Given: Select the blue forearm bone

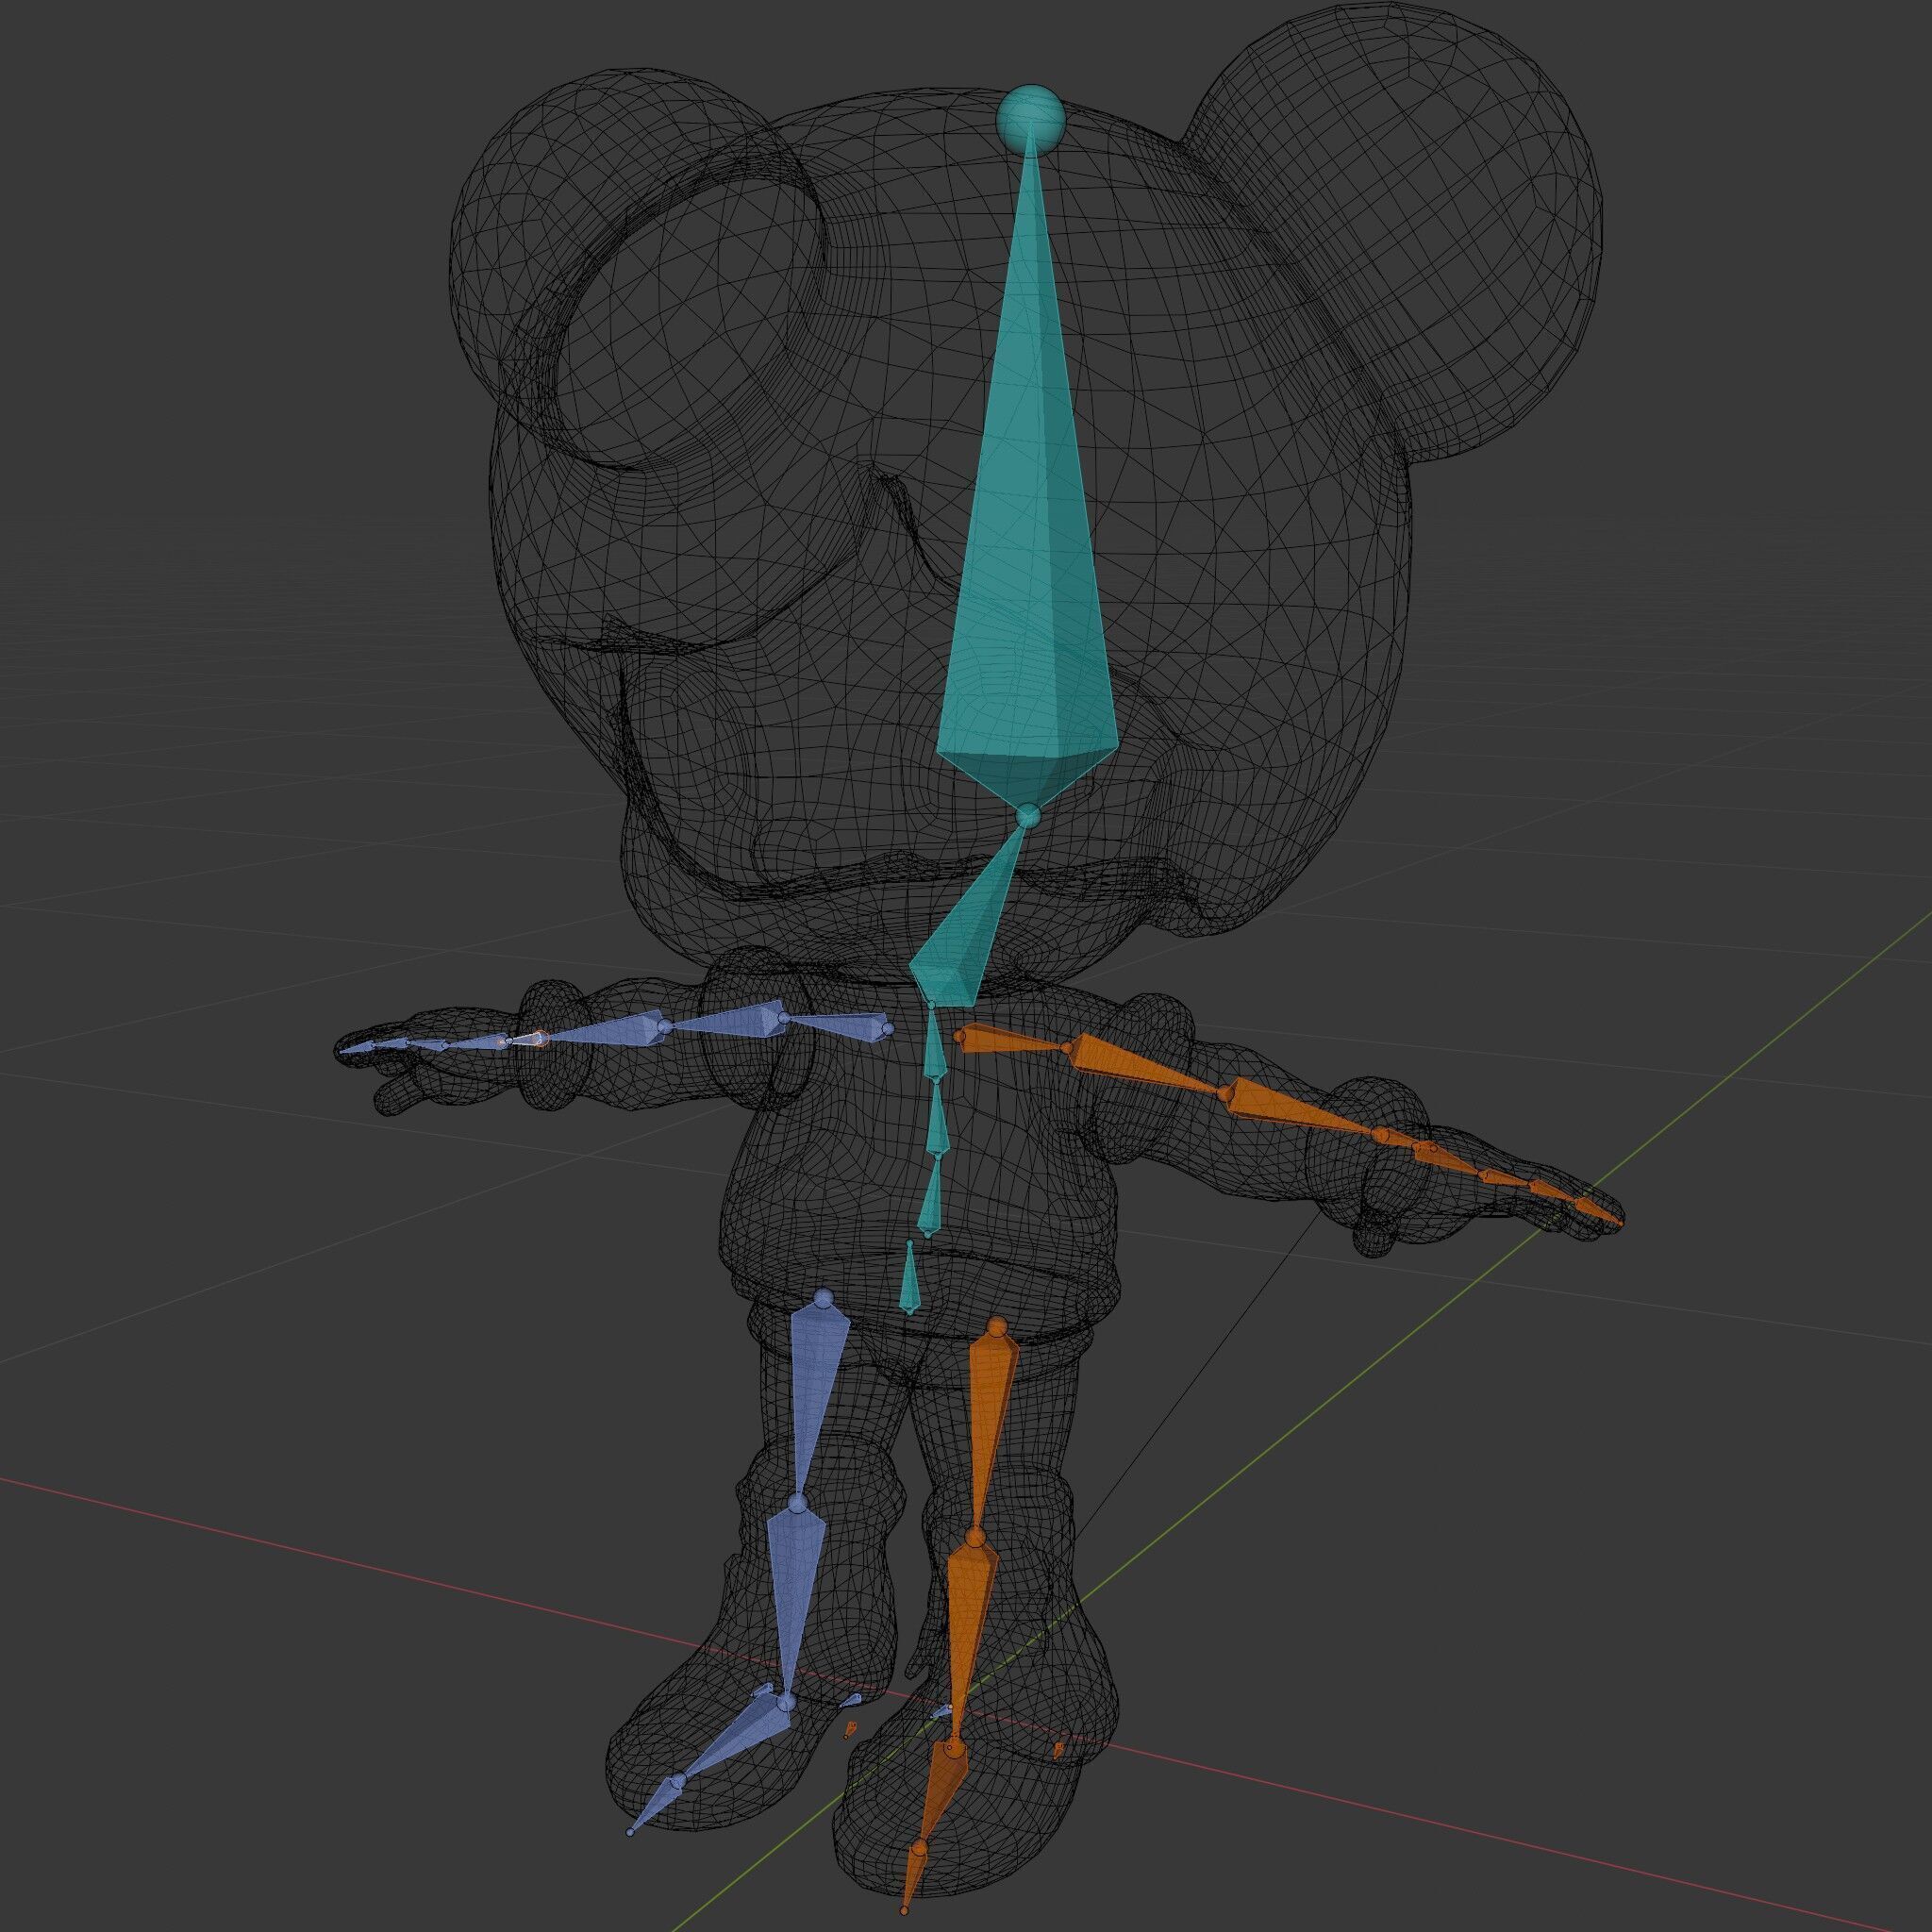Looking at the screenshot, I should pos(600,1032).
